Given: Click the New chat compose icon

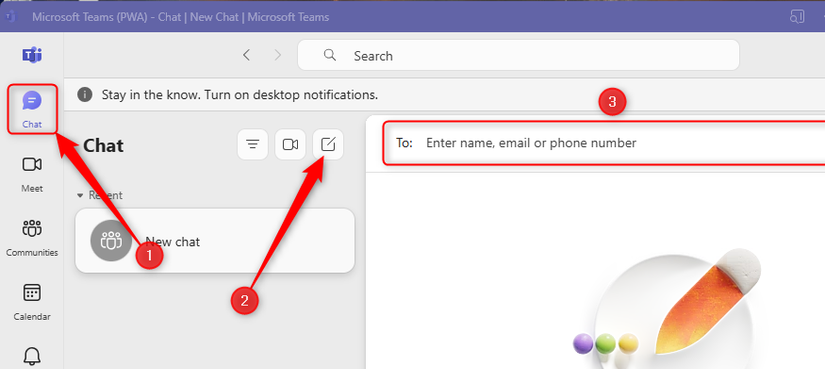Looking at the screenshot, I should tap(328, 144).
